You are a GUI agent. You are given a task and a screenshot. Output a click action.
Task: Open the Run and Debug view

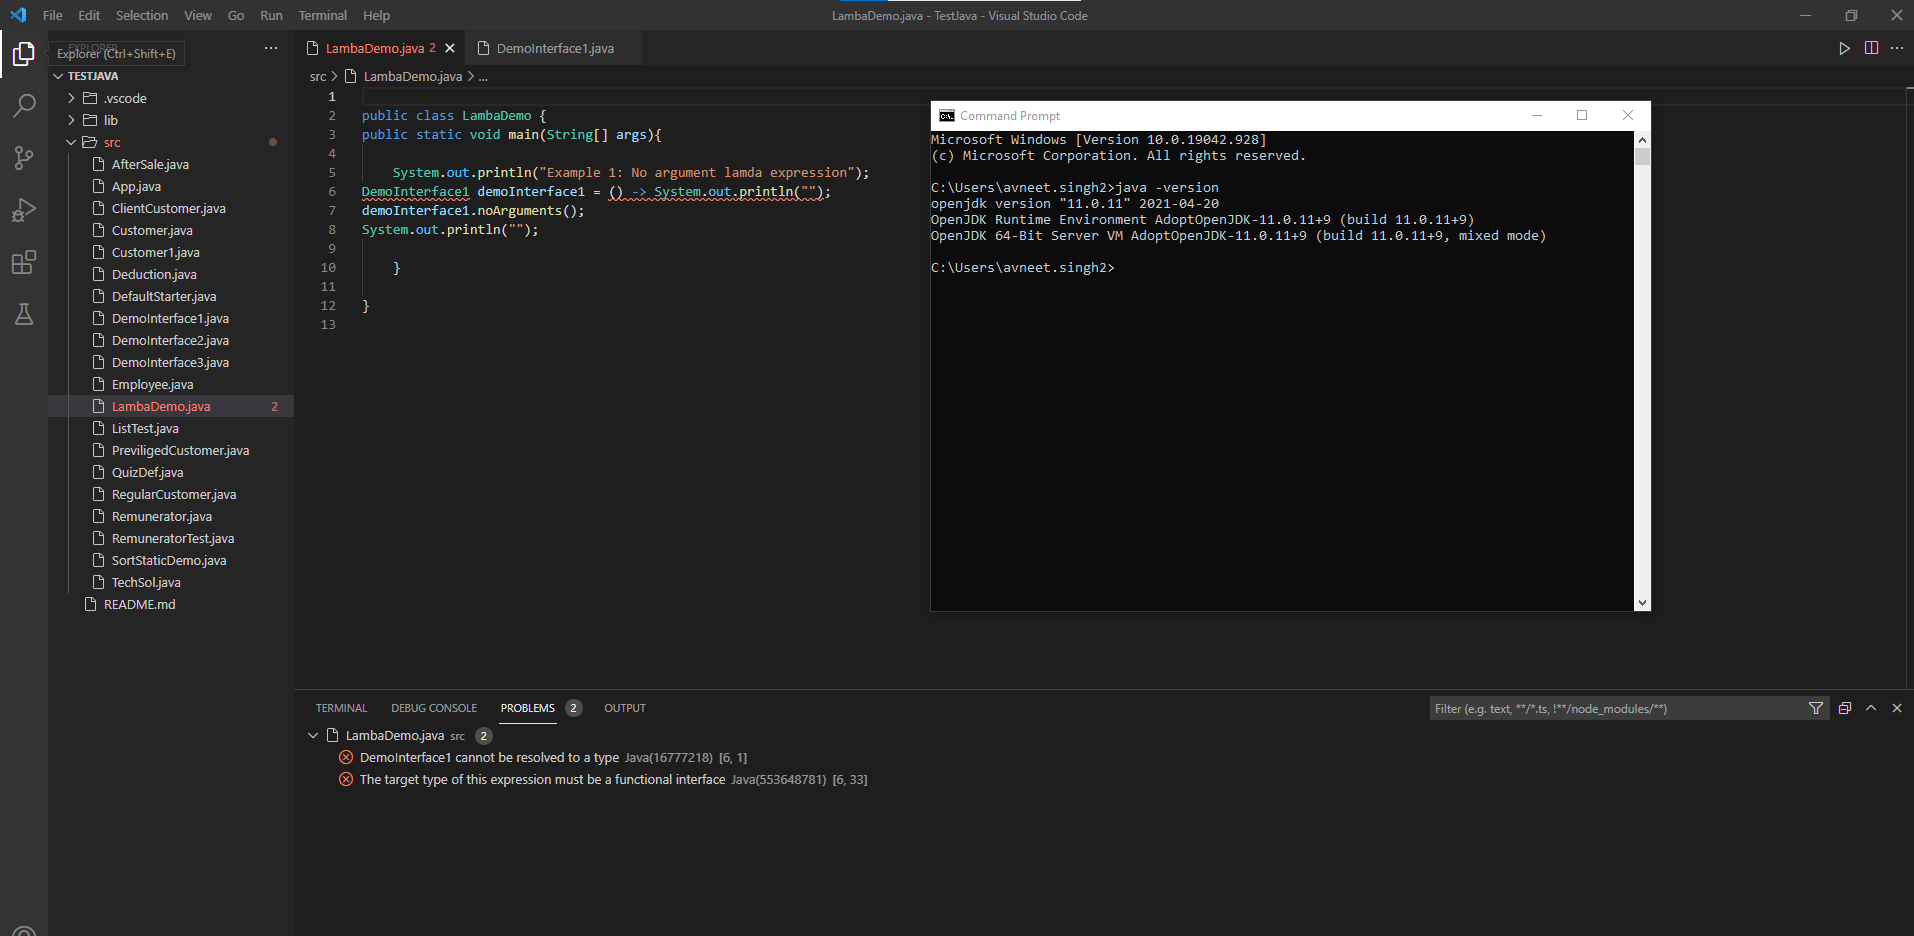pos(24,209)
